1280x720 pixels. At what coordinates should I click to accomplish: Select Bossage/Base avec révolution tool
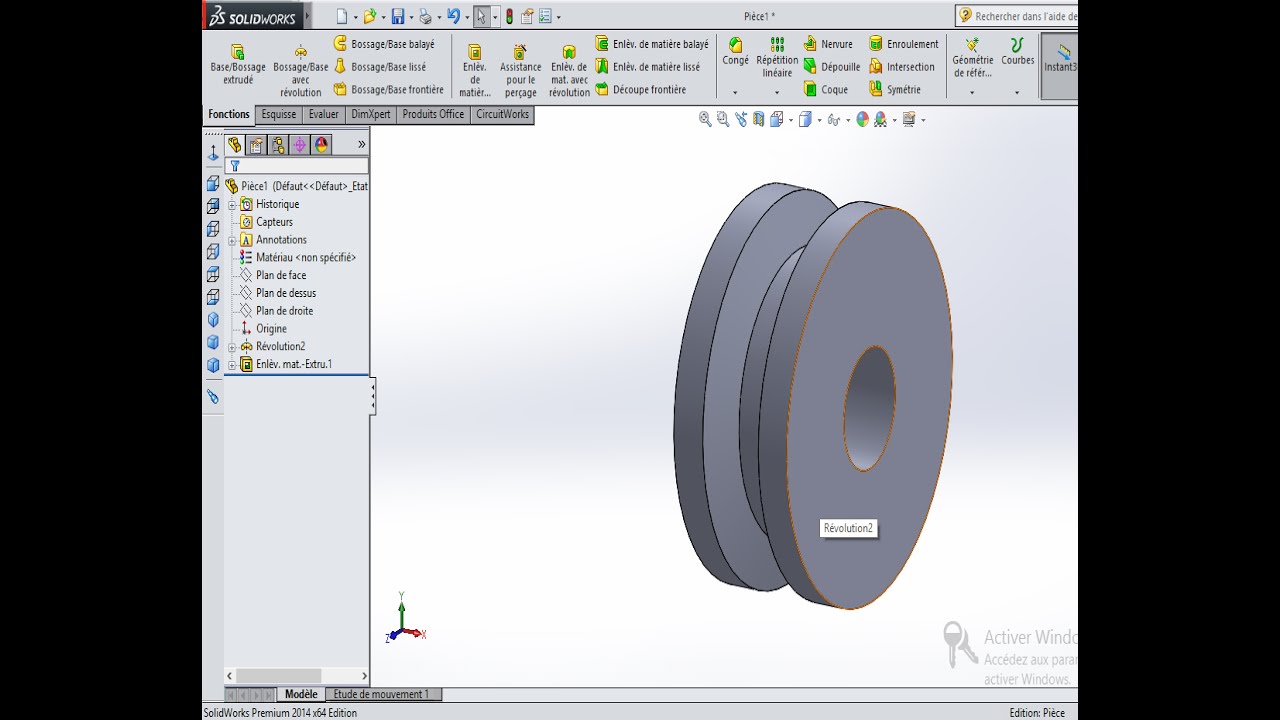(x=301, y=70)
